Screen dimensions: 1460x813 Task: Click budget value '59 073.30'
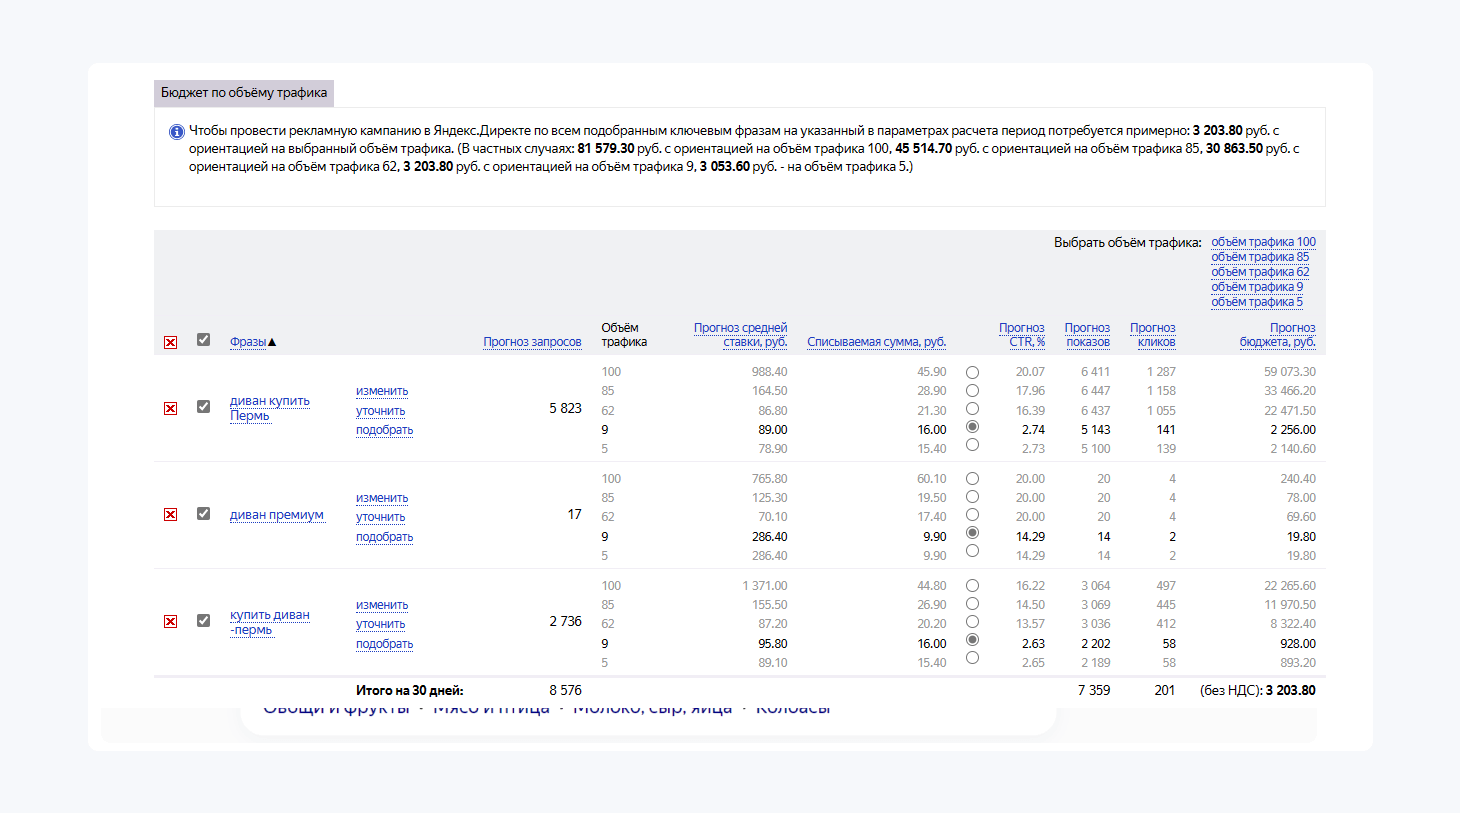tap(1290, 372)
